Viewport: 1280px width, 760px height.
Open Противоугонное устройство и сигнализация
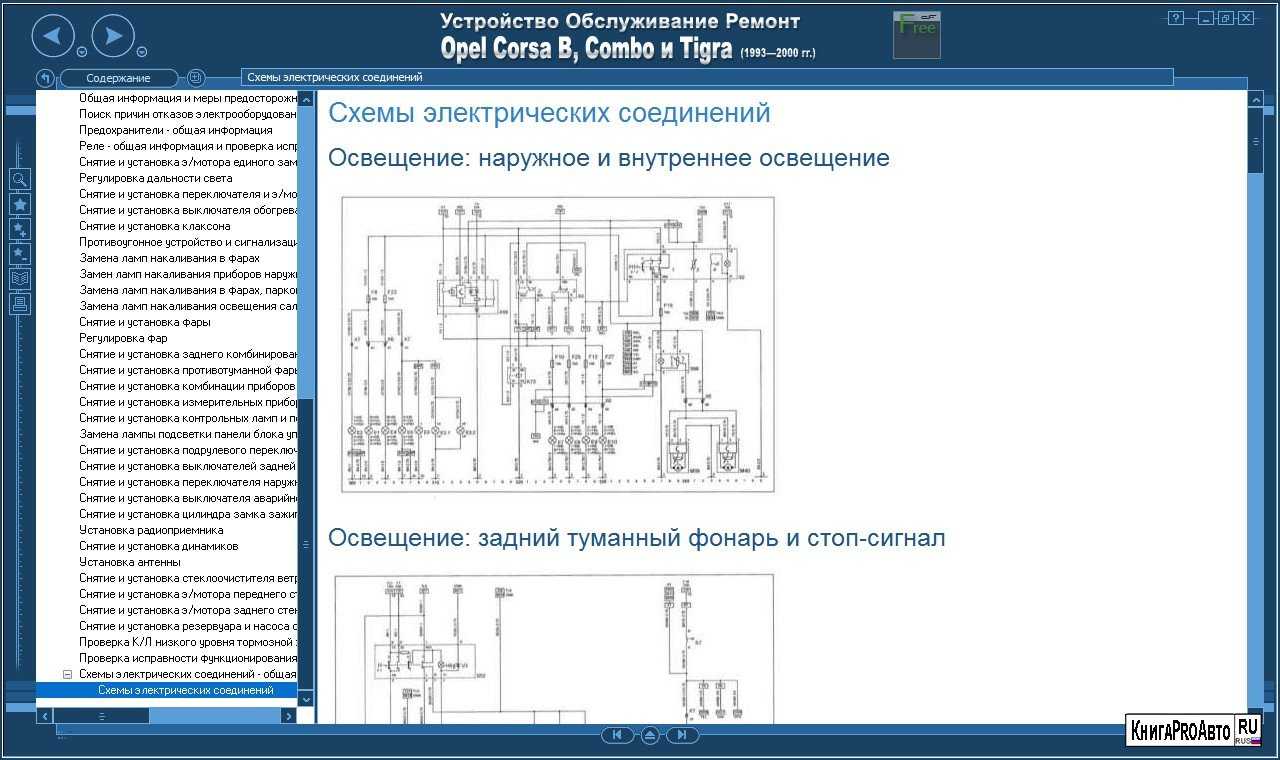[x=188, y=242]
